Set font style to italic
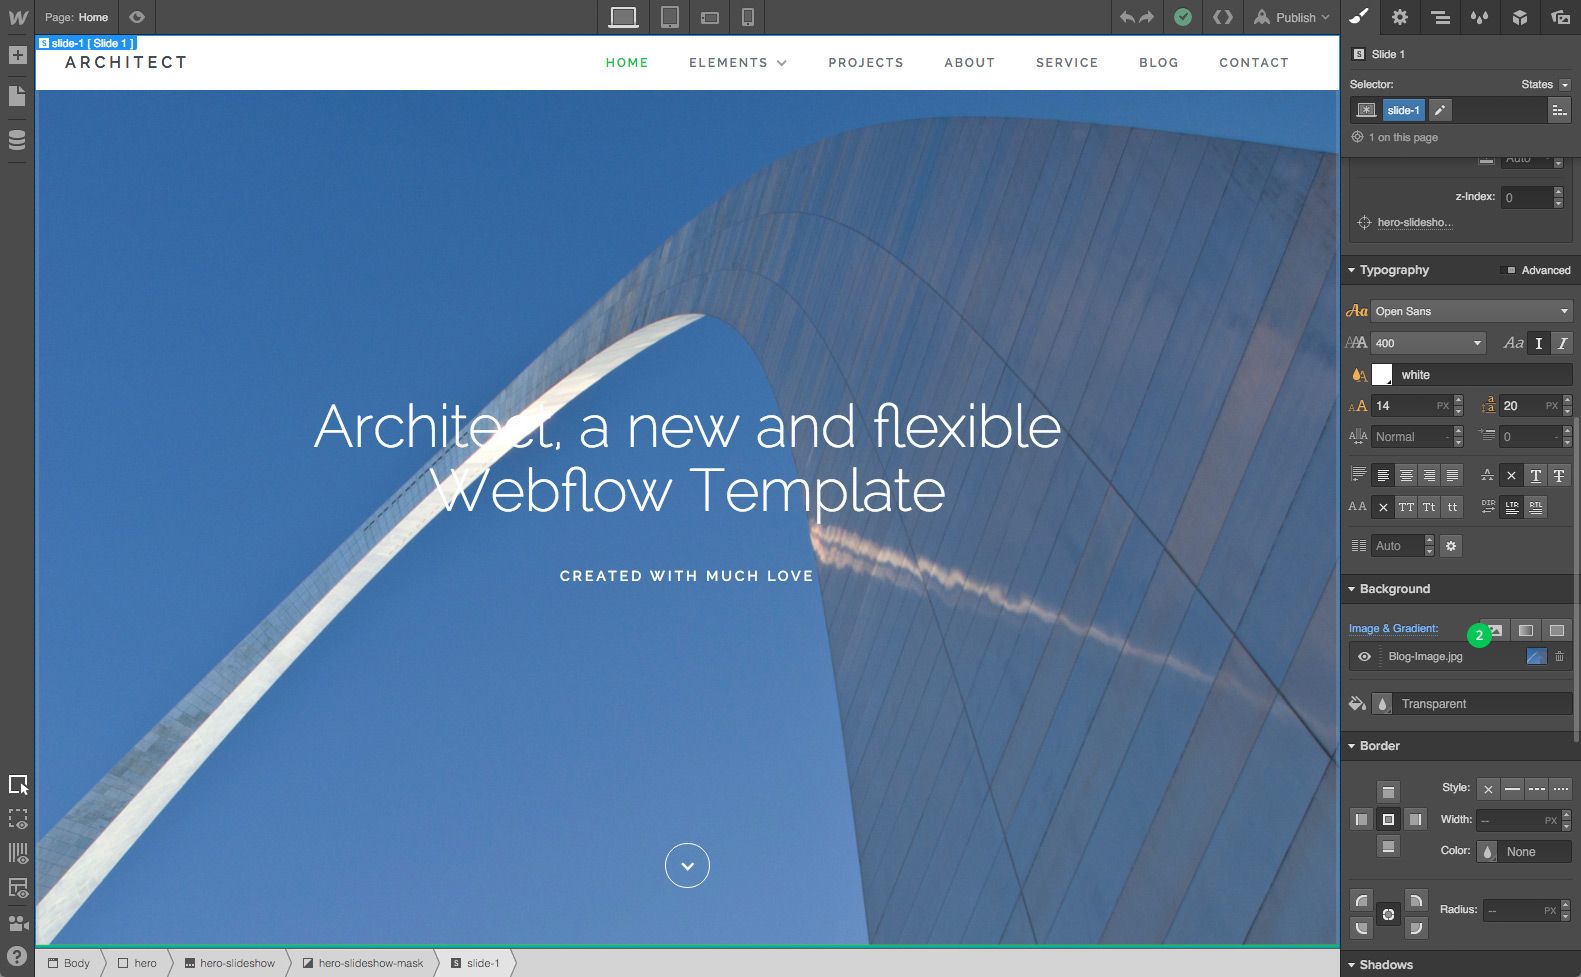 1562,343
